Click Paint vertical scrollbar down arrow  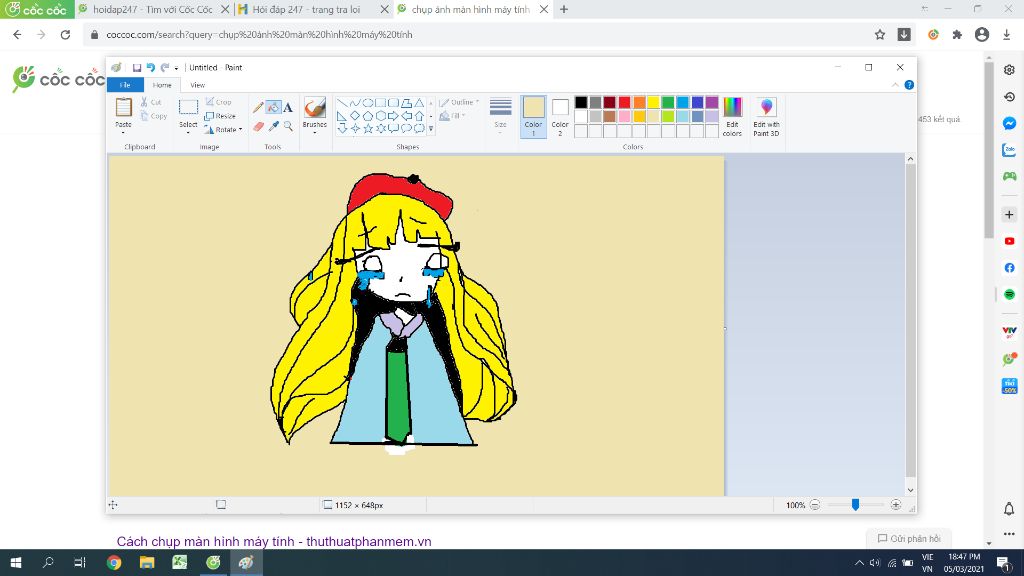[910, 490]
